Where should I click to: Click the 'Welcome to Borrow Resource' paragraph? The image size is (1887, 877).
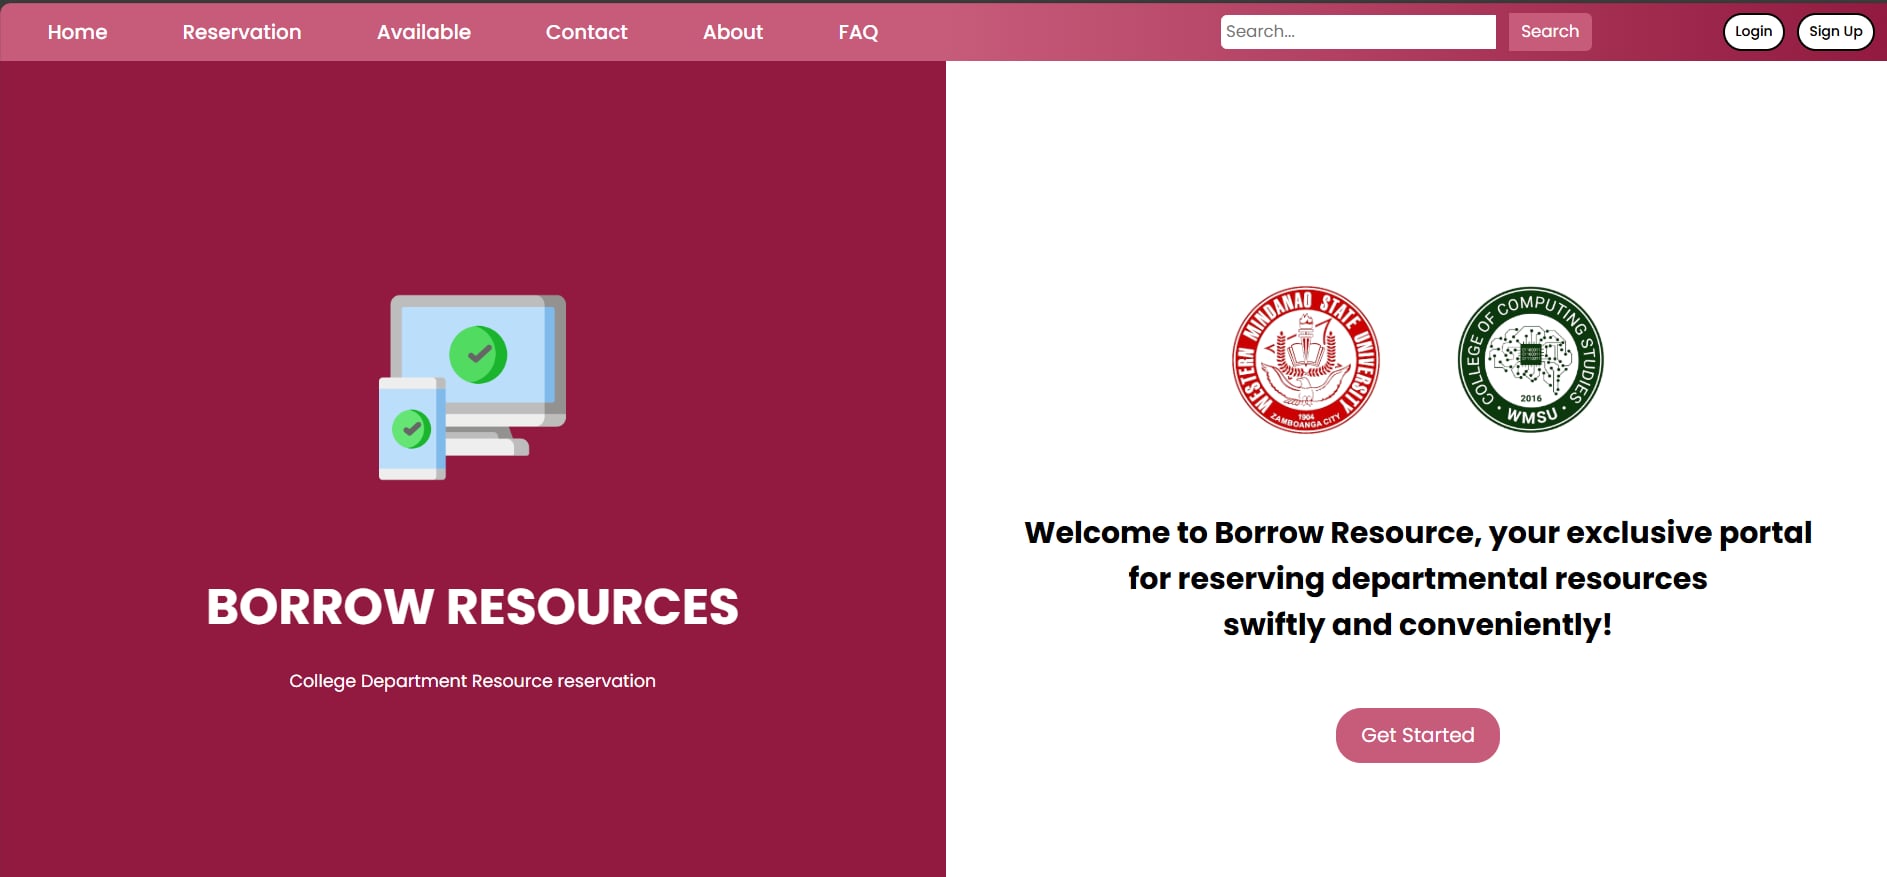1417,578
